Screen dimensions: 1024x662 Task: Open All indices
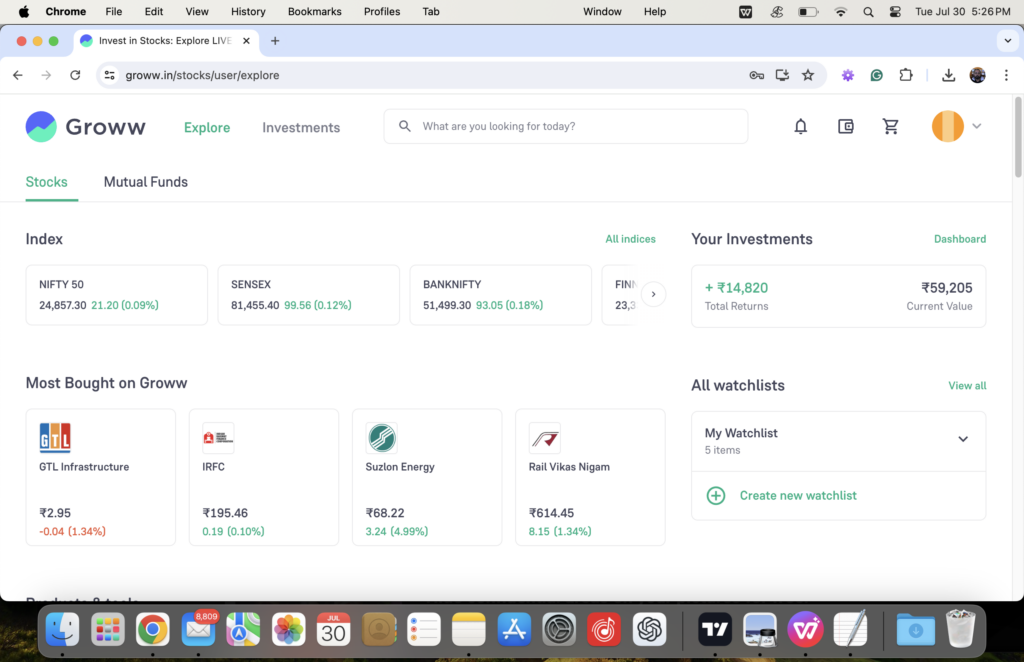(x=631, y=239)
